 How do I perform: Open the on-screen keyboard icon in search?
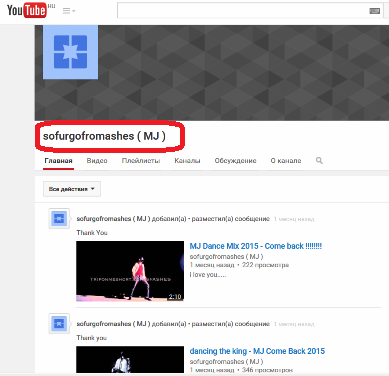[375, 11]
